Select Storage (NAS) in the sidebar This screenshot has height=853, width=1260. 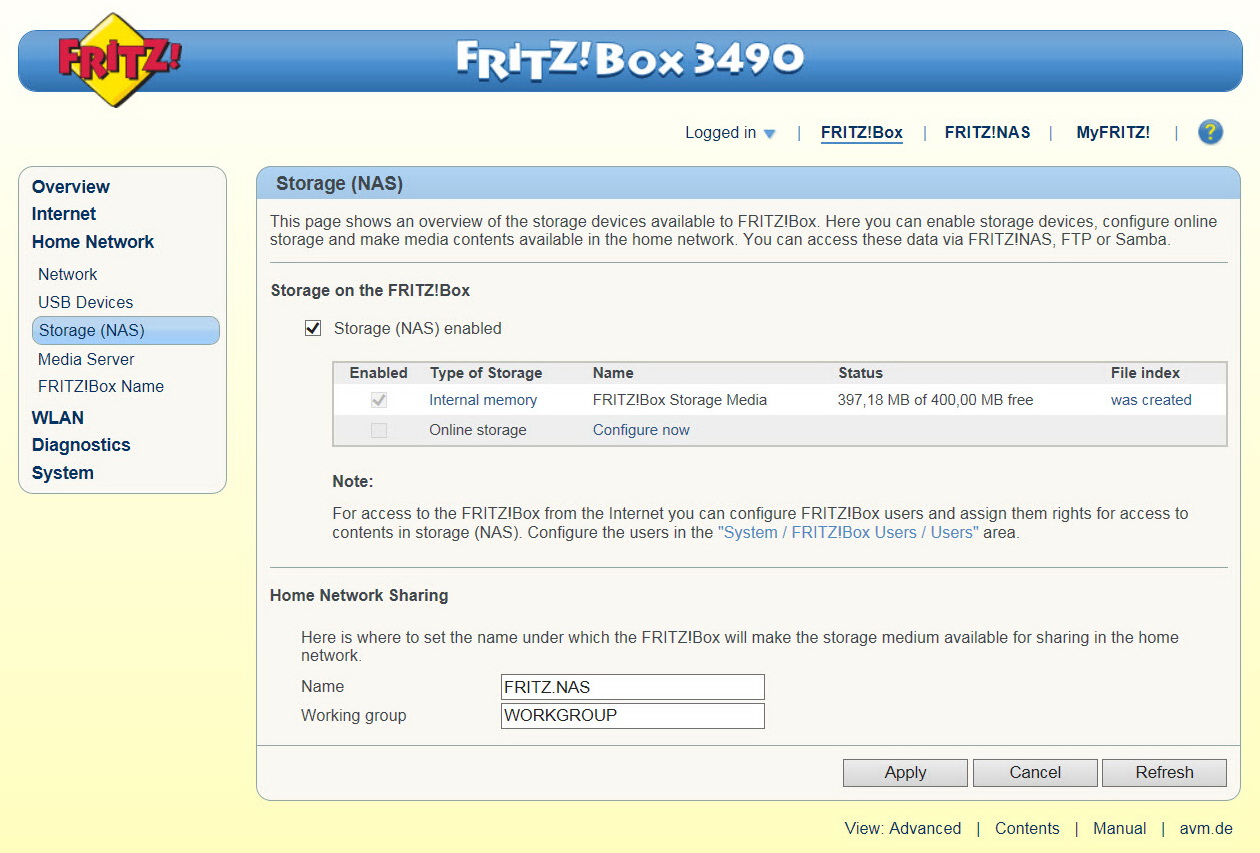(126, 330)
